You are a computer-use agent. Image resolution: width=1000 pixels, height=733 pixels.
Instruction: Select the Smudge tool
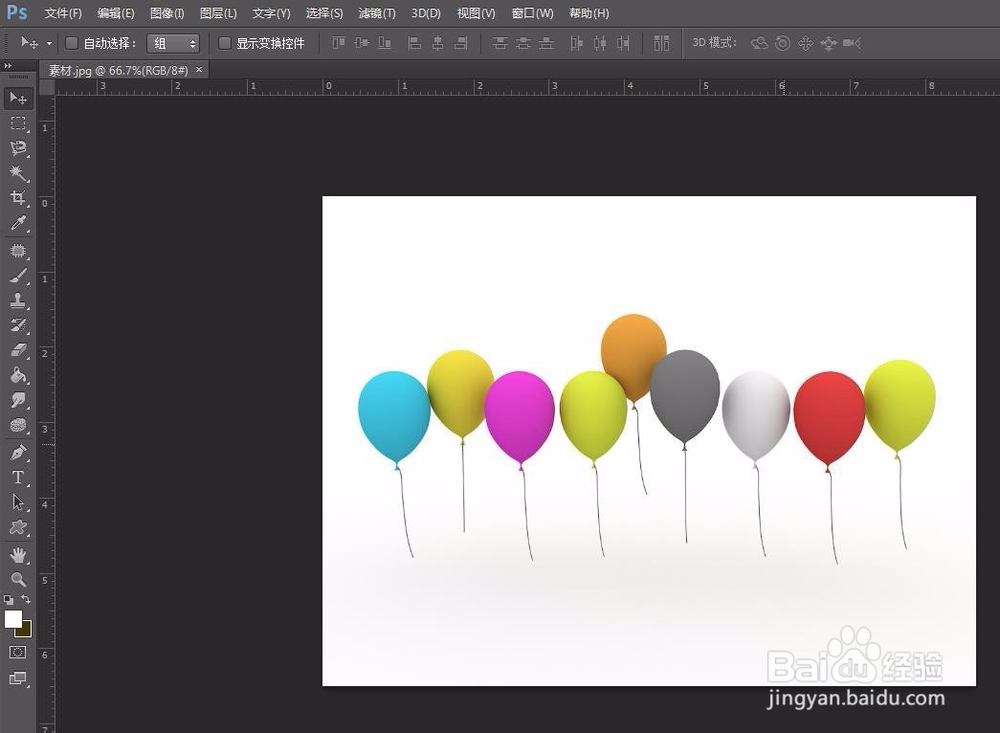tap(18, 400)
